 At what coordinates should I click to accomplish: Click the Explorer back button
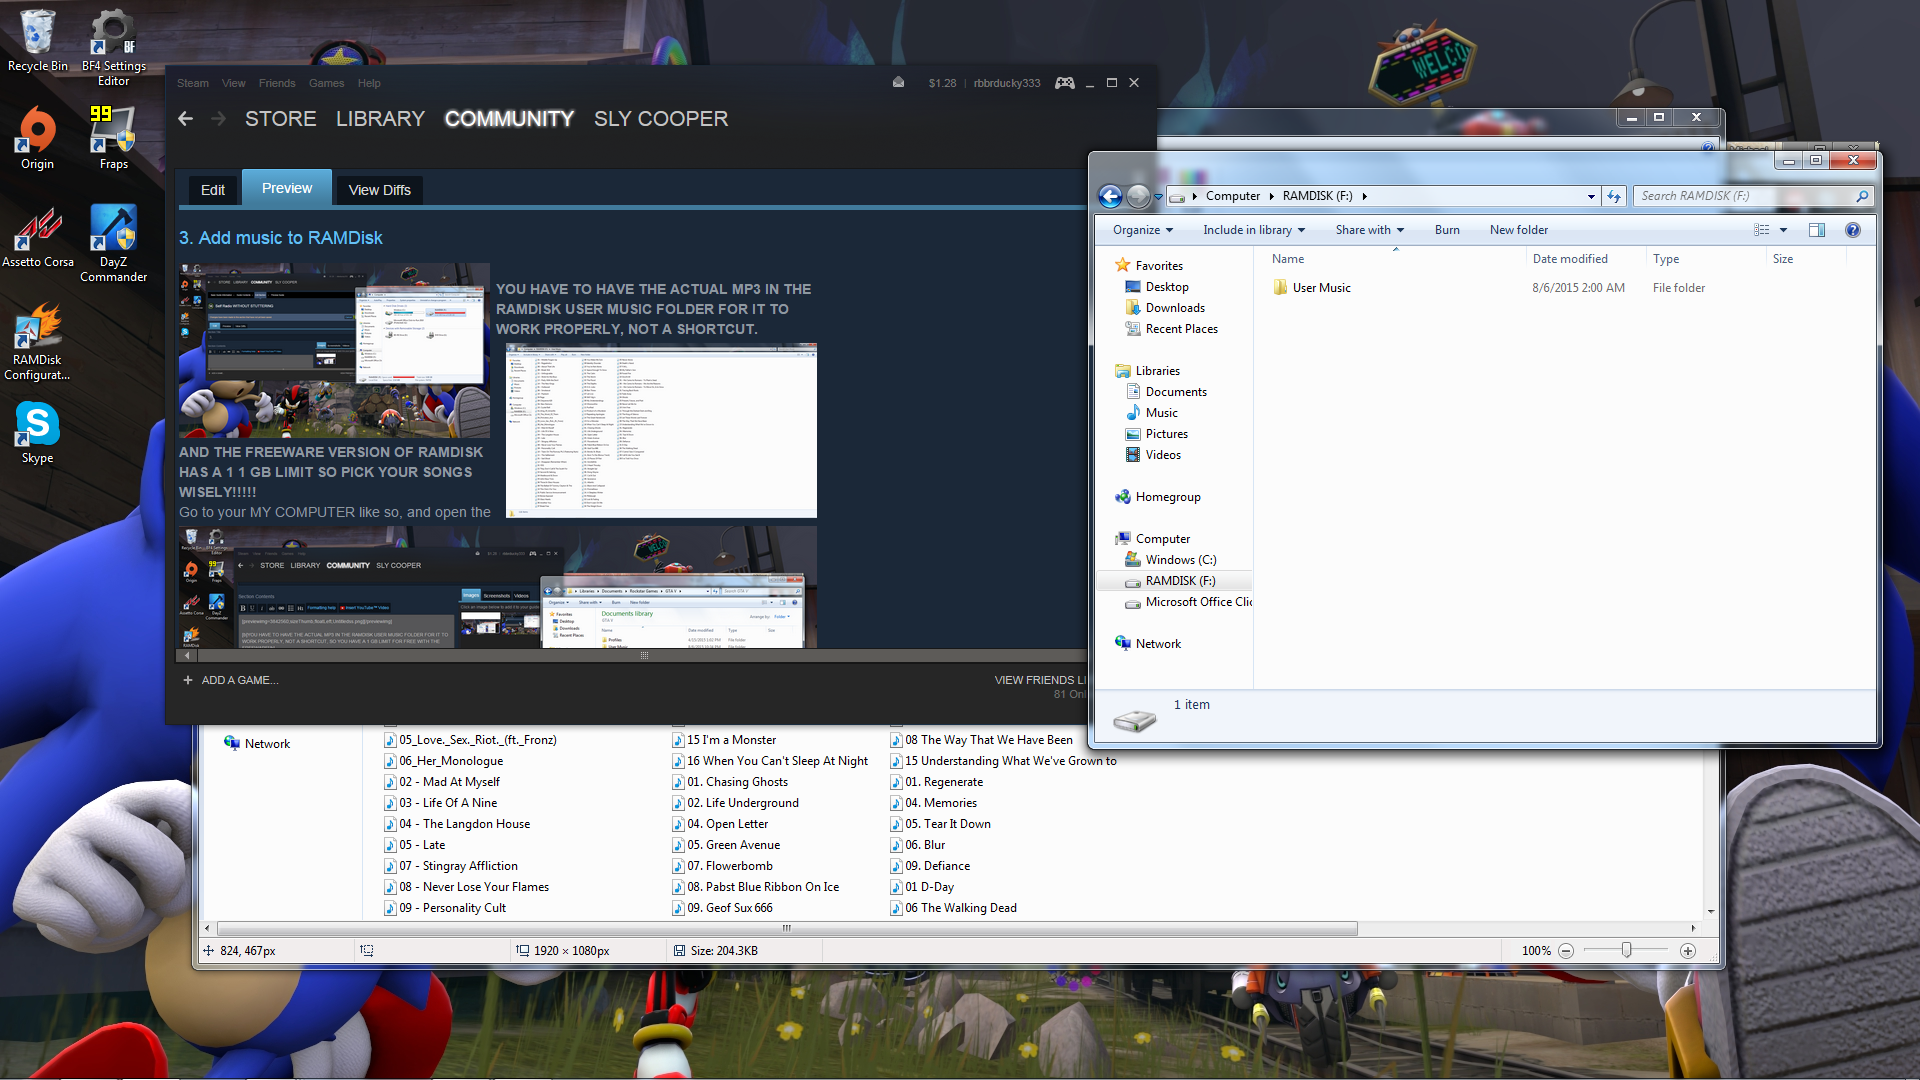1110,196
